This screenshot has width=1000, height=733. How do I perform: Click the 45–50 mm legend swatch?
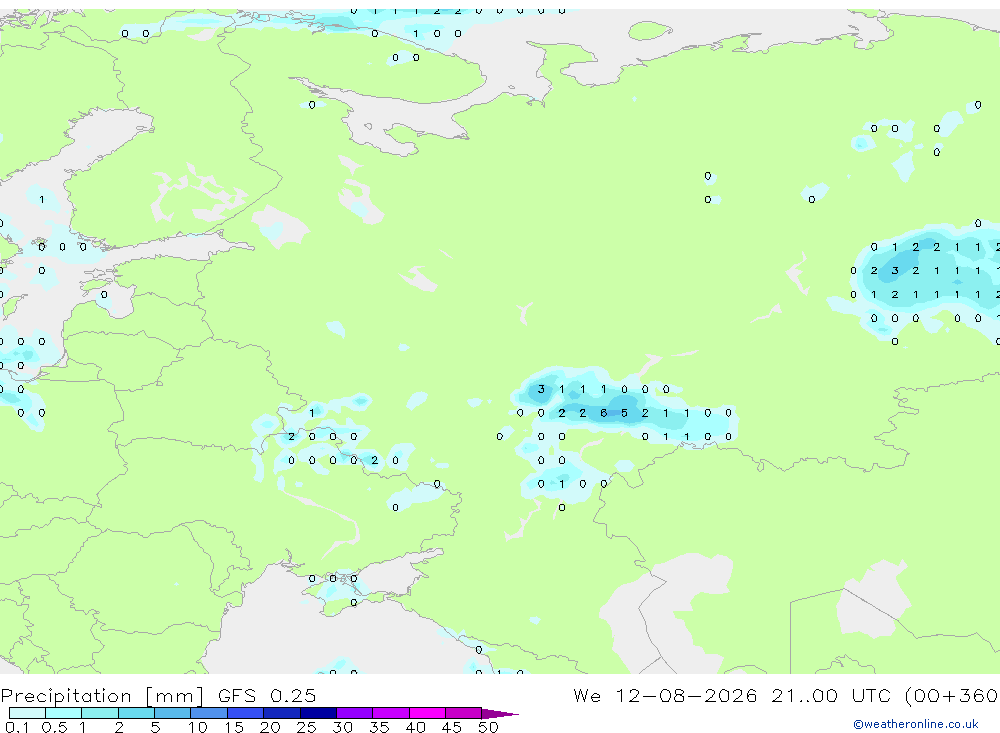coord(463,713)
